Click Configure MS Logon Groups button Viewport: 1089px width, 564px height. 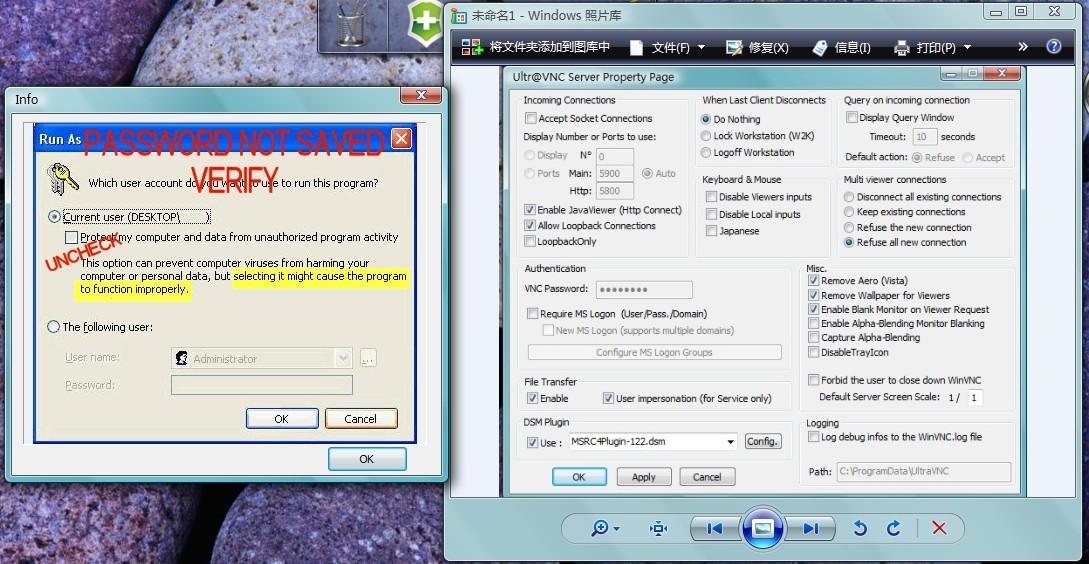654,352
